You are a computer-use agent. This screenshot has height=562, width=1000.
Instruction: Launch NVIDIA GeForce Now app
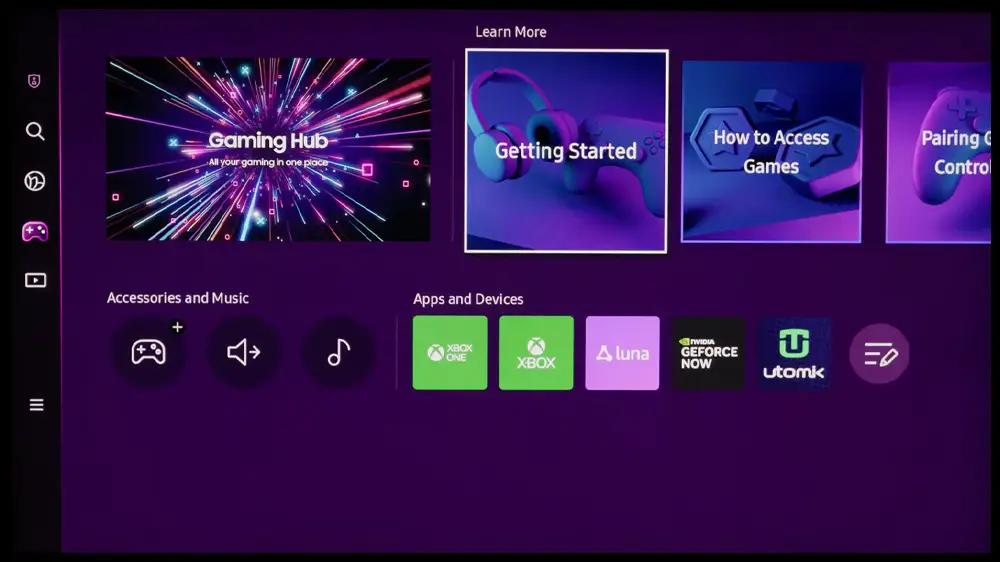(x=709, y=353)
